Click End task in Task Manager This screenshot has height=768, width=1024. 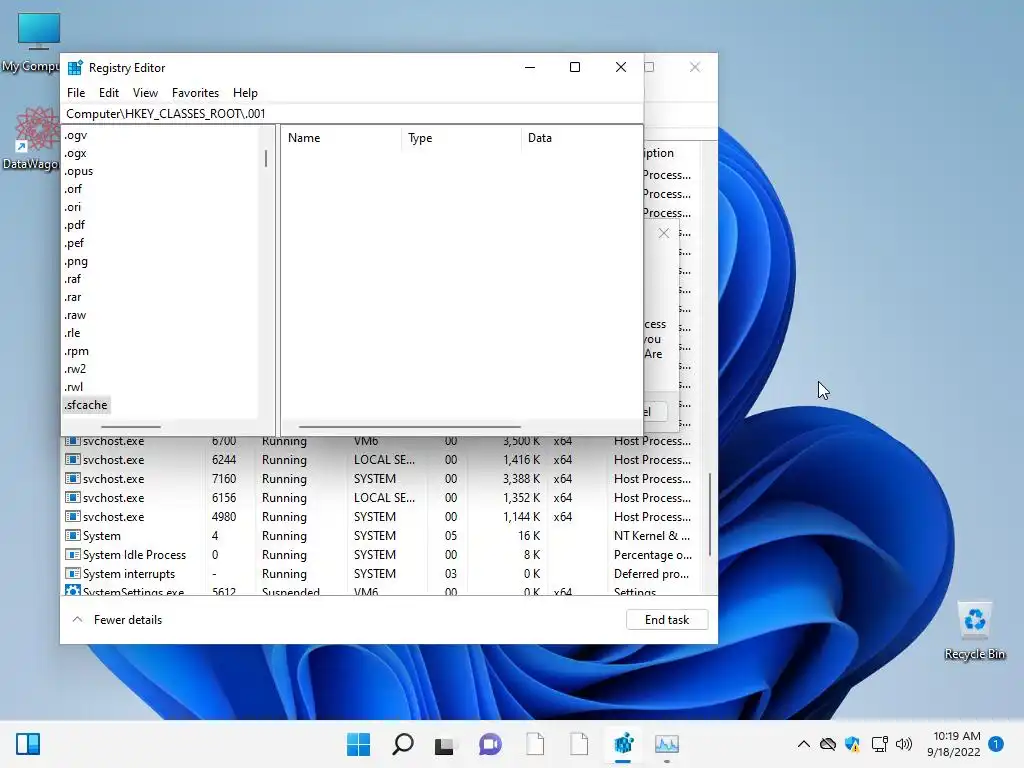pos(667,620)
